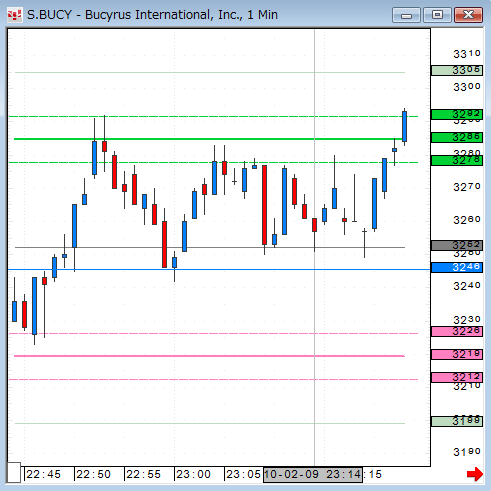Click the pink 3226 price marker

point(457,331)
